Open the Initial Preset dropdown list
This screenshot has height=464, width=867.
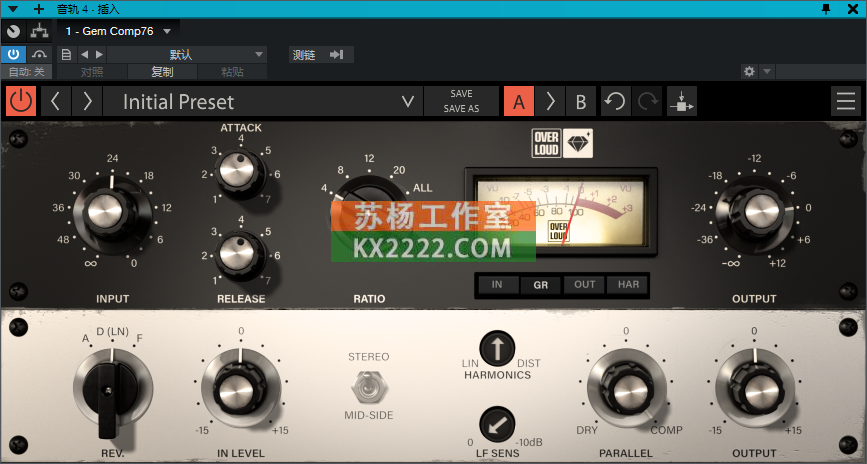click(263, 101)
